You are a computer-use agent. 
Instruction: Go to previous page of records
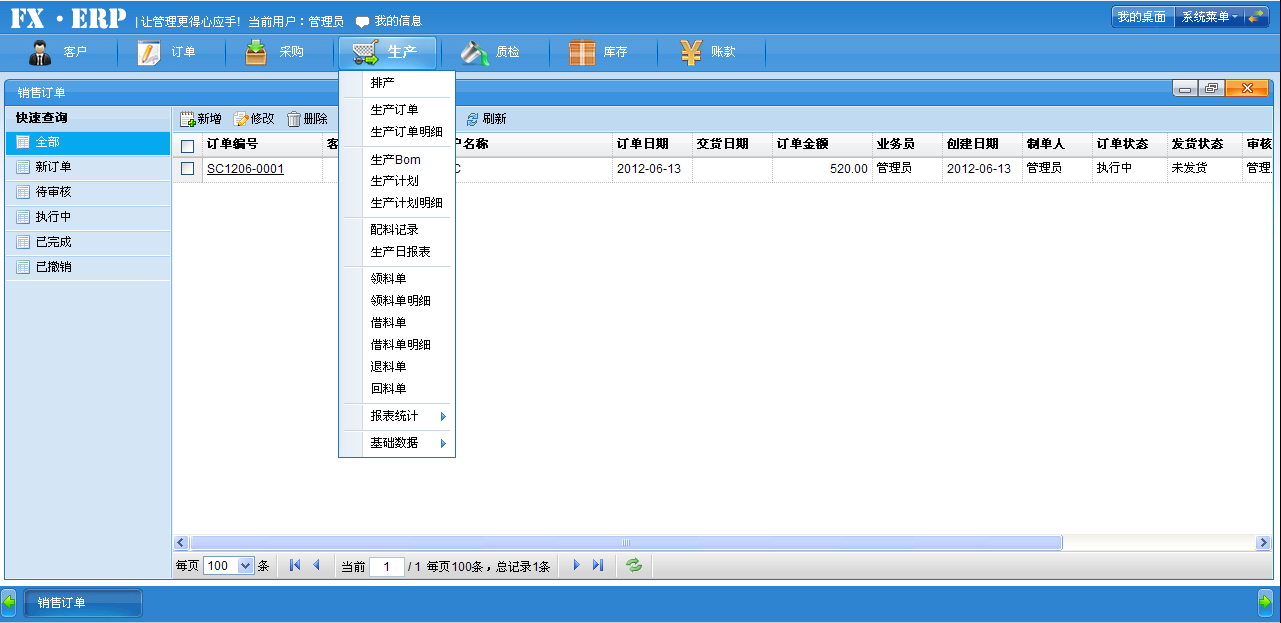[317, 565]
